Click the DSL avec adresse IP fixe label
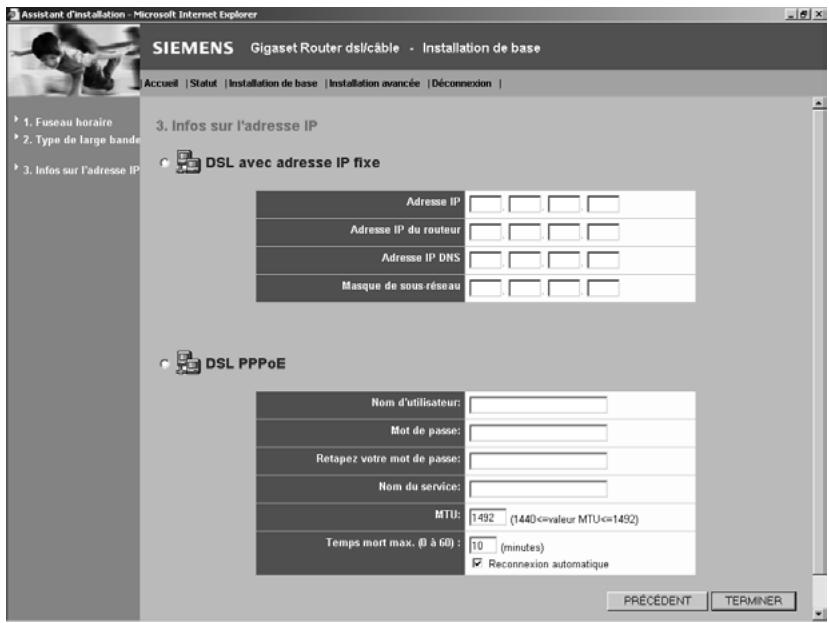Screen dimensions: 829x623 click(292, 162)
